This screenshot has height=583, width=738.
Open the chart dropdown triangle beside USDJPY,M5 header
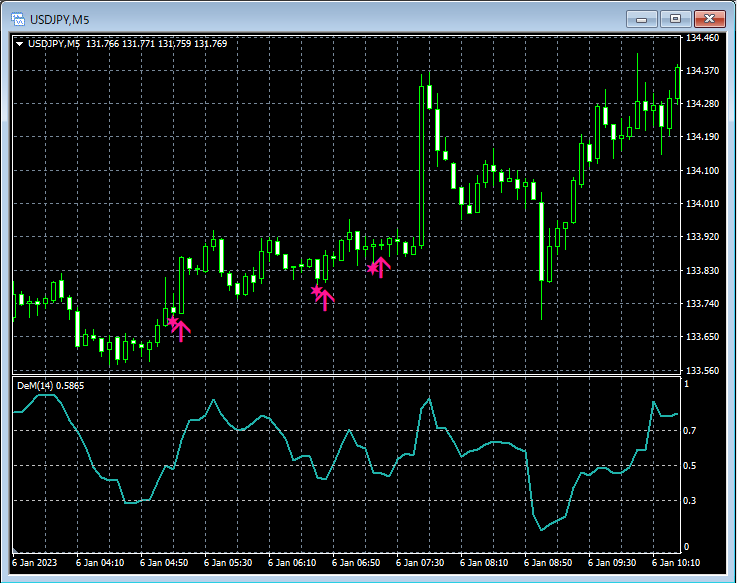[20, 44]
